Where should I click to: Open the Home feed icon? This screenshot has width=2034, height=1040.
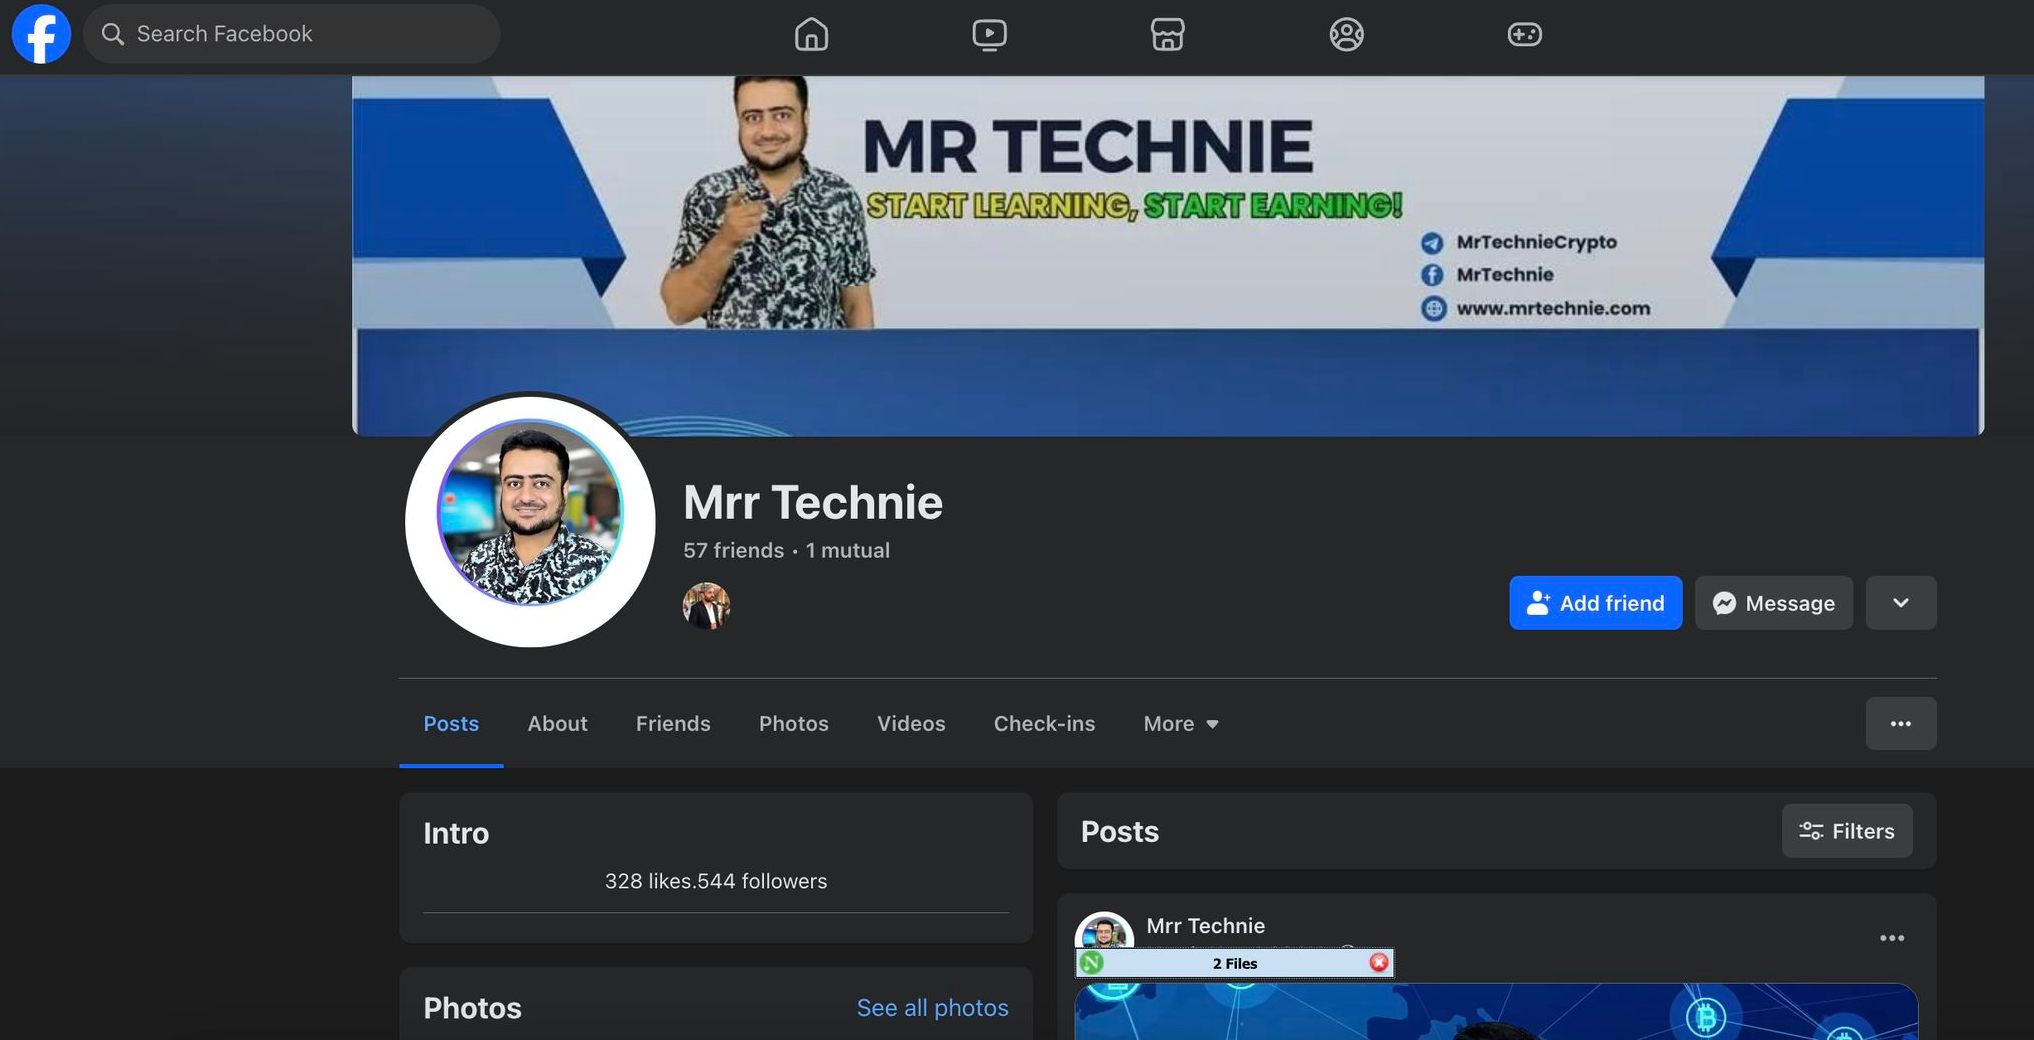(811, 34)
